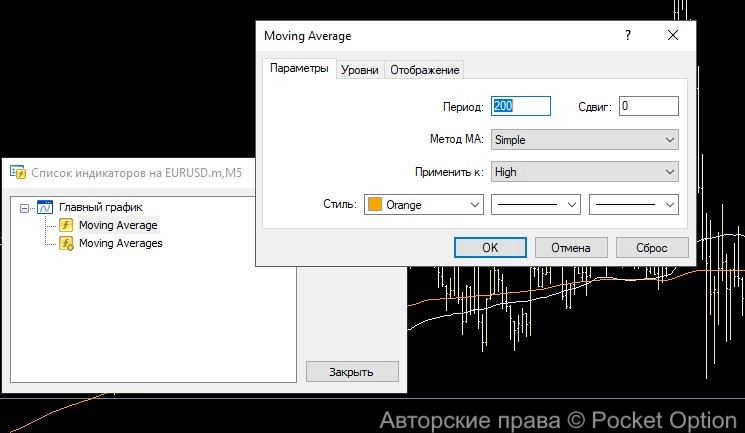
Task: Open the Применить к dropdown
Action: pos(584,172)
